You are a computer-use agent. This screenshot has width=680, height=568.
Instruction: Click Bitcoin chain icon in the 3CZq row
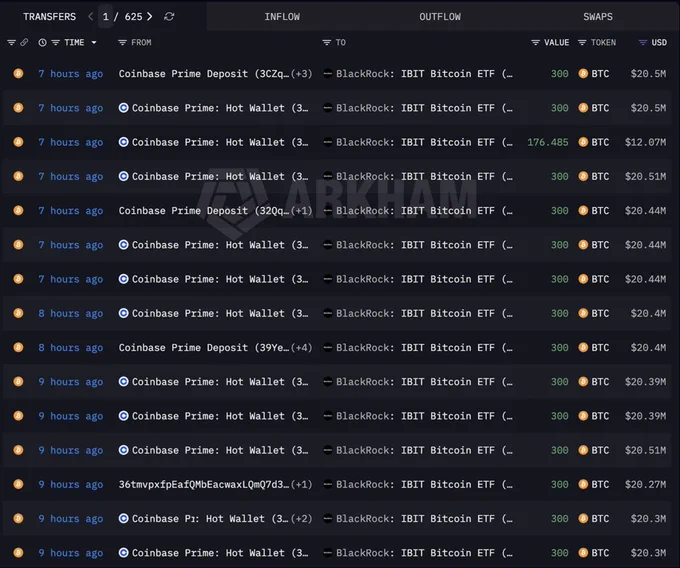coord(18,74)
